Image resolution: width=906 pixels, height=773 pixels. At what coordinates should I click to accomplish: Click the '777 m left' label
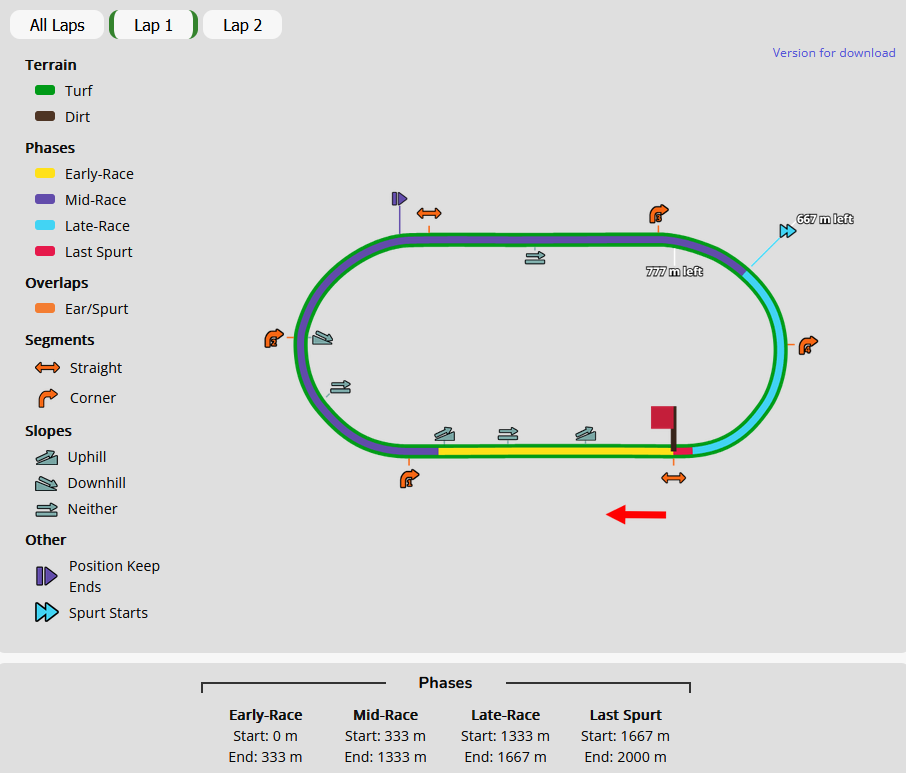674,272
